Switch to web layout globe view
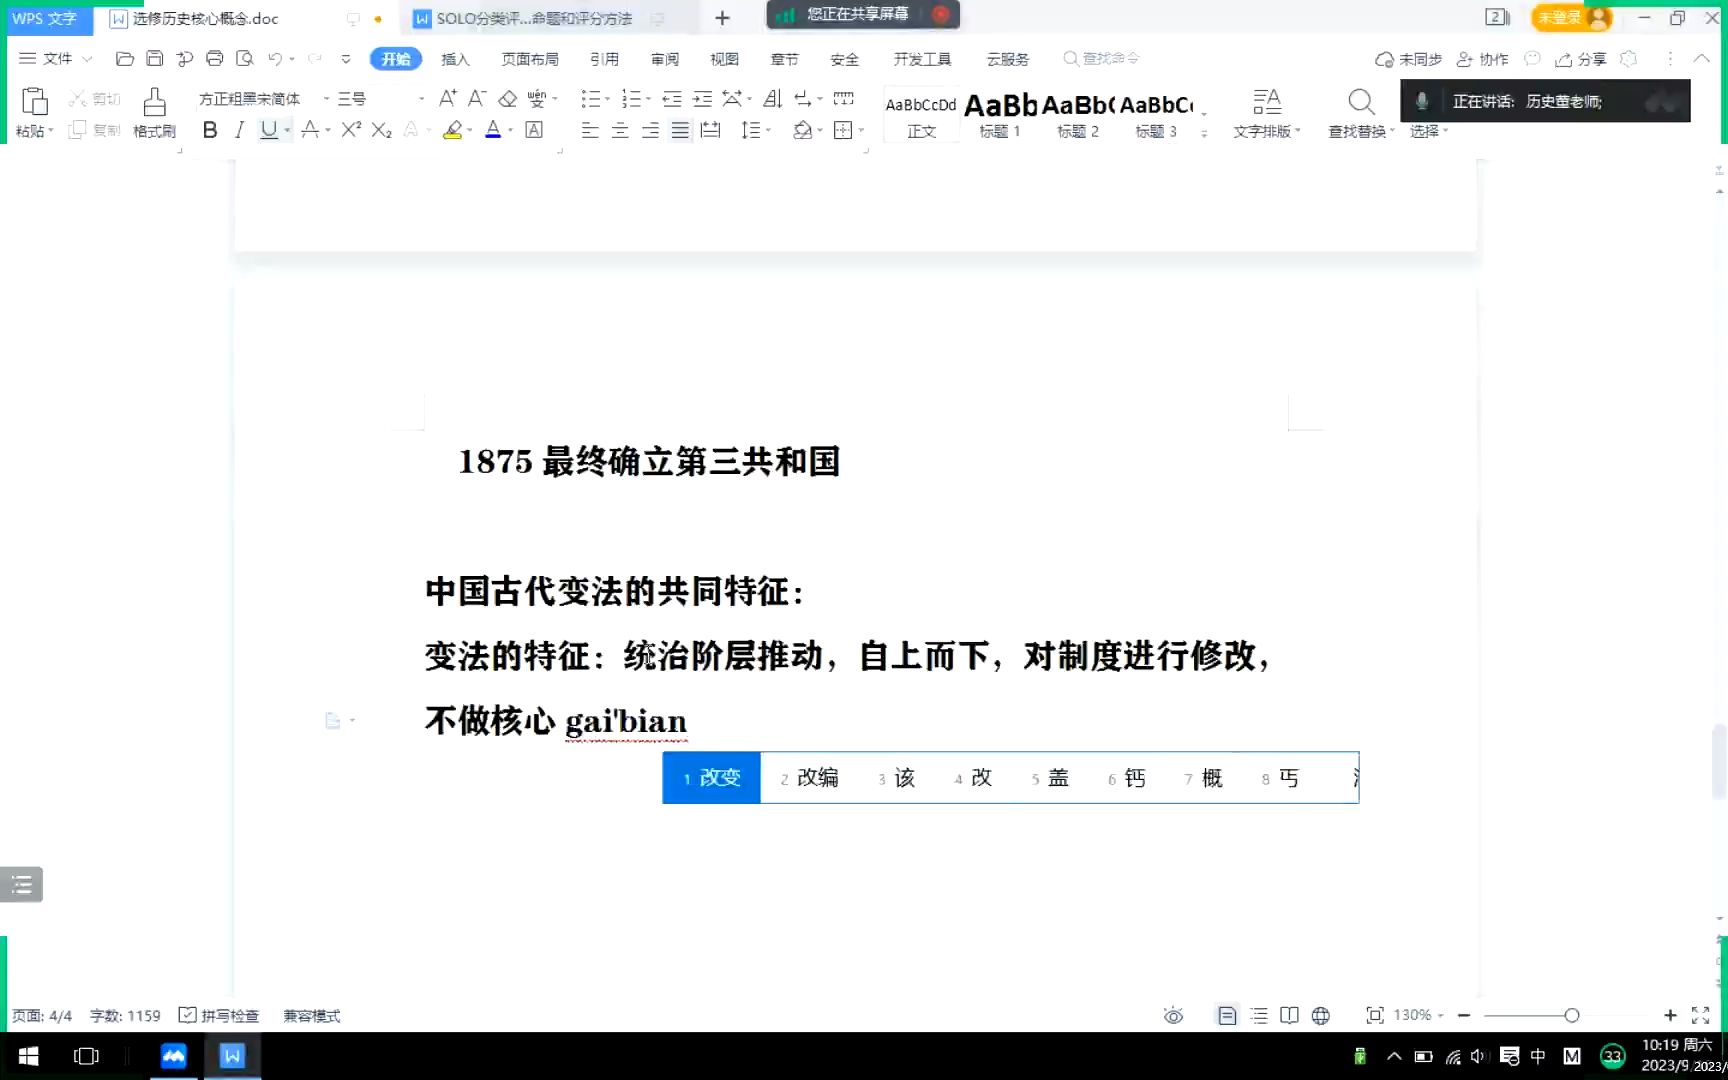 (x=1321, y=1015)
